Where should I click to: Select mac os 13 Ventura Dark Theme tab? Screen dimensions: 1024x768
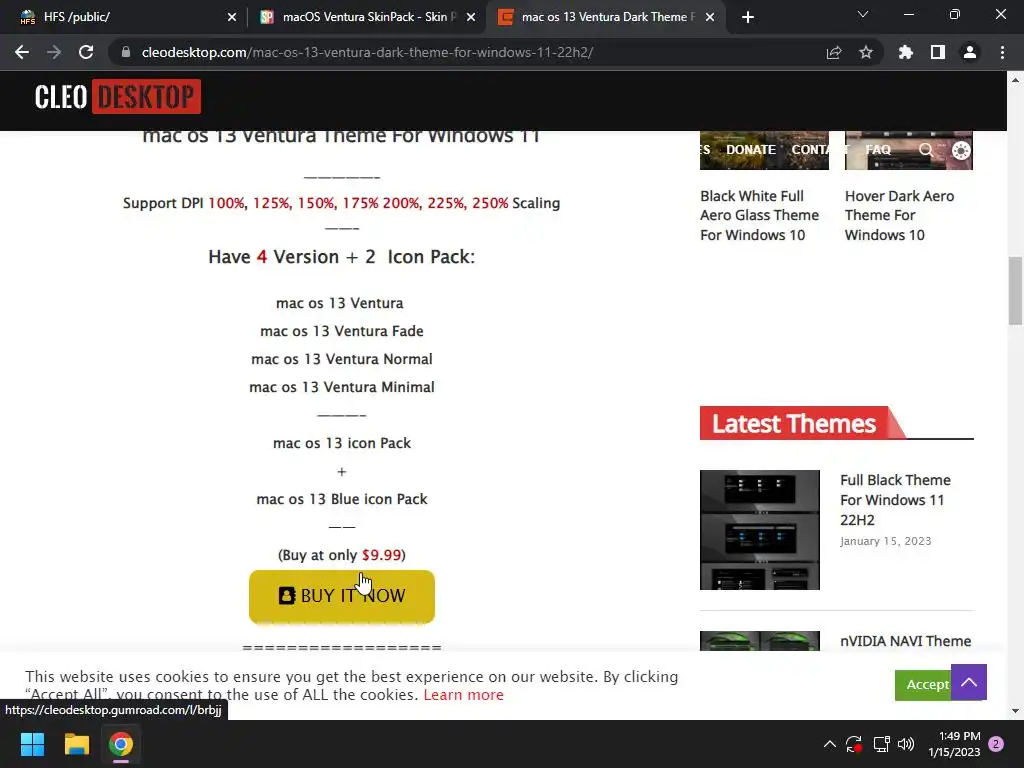[x=606, y=17]
